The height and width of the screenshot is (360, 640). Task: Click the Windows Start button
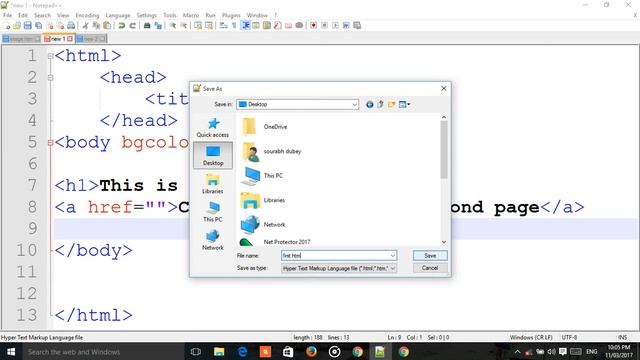11,352
